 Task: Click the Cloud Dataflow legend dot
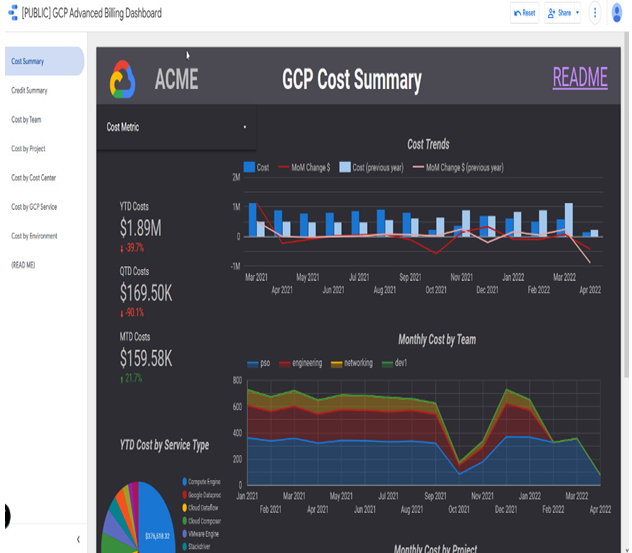[x=185, y=507]
